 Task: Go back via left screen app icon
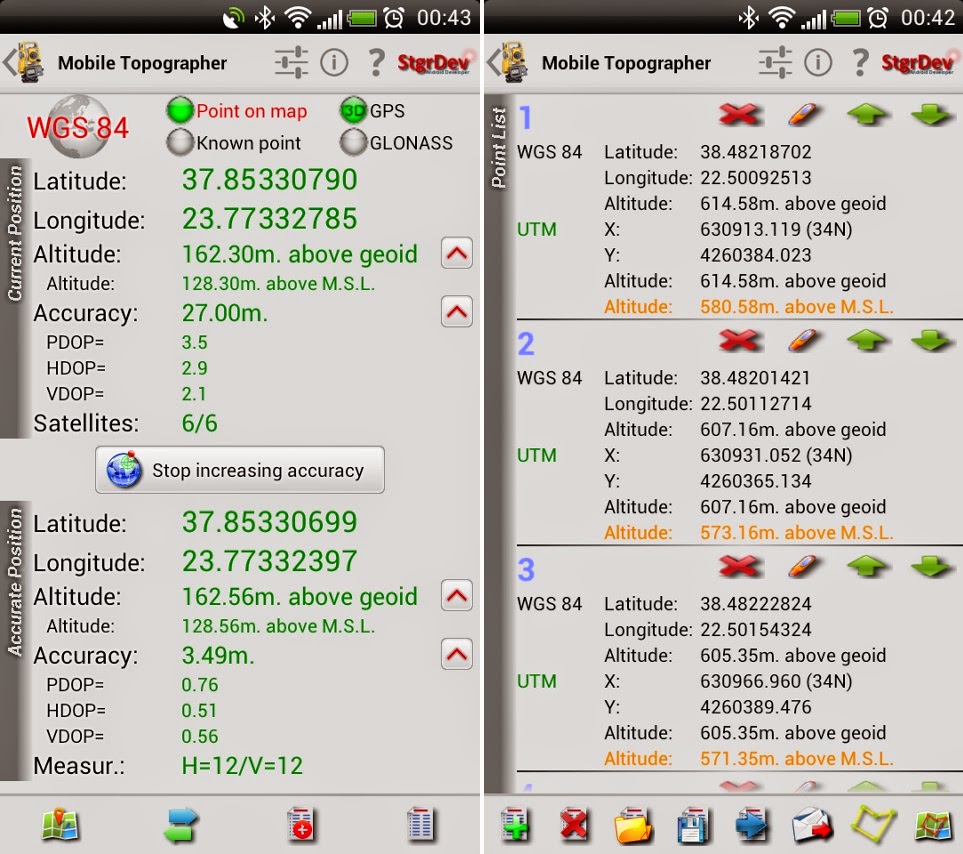25,62
